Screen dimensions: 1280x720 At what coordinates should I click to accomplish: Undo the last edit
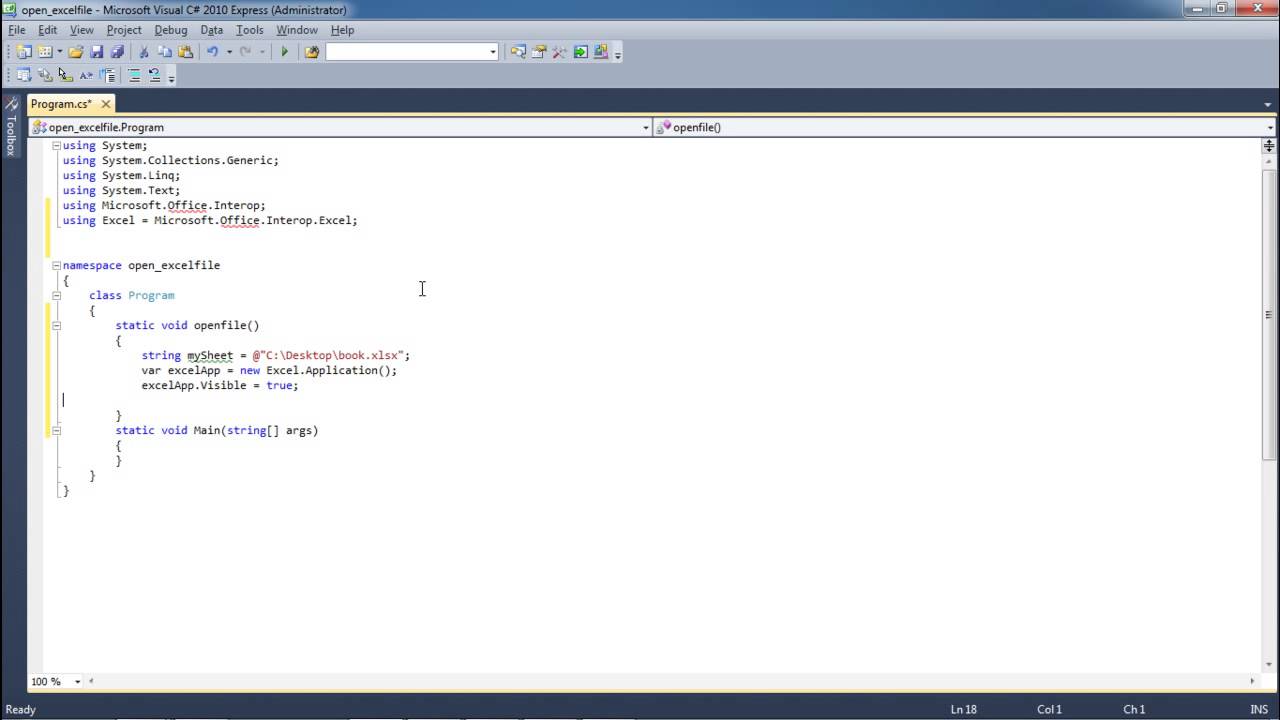click(212, 51)
